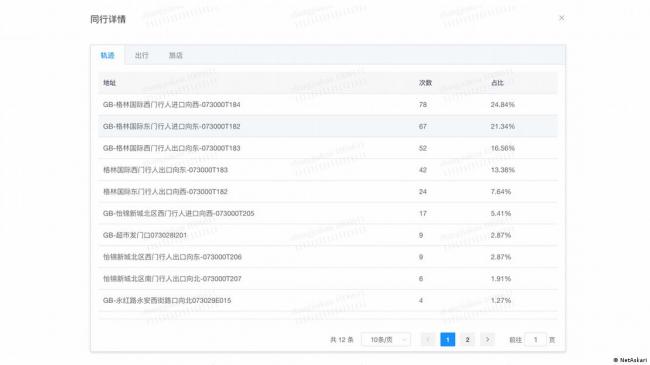Open the 旅店 tab
650x365 pixels.
pyautogui.click(x=176, y=55)
